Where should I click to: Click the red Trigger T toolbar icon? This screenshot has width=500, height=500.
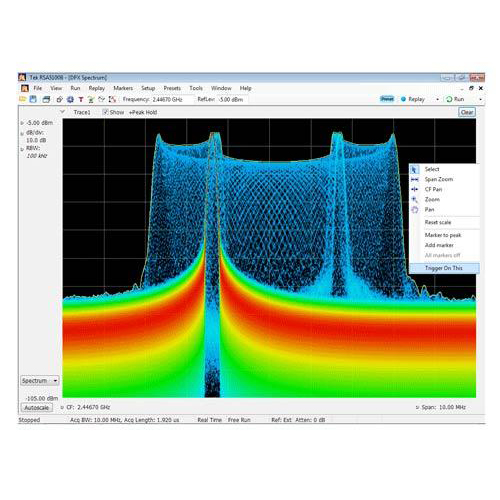pos(81,99)
